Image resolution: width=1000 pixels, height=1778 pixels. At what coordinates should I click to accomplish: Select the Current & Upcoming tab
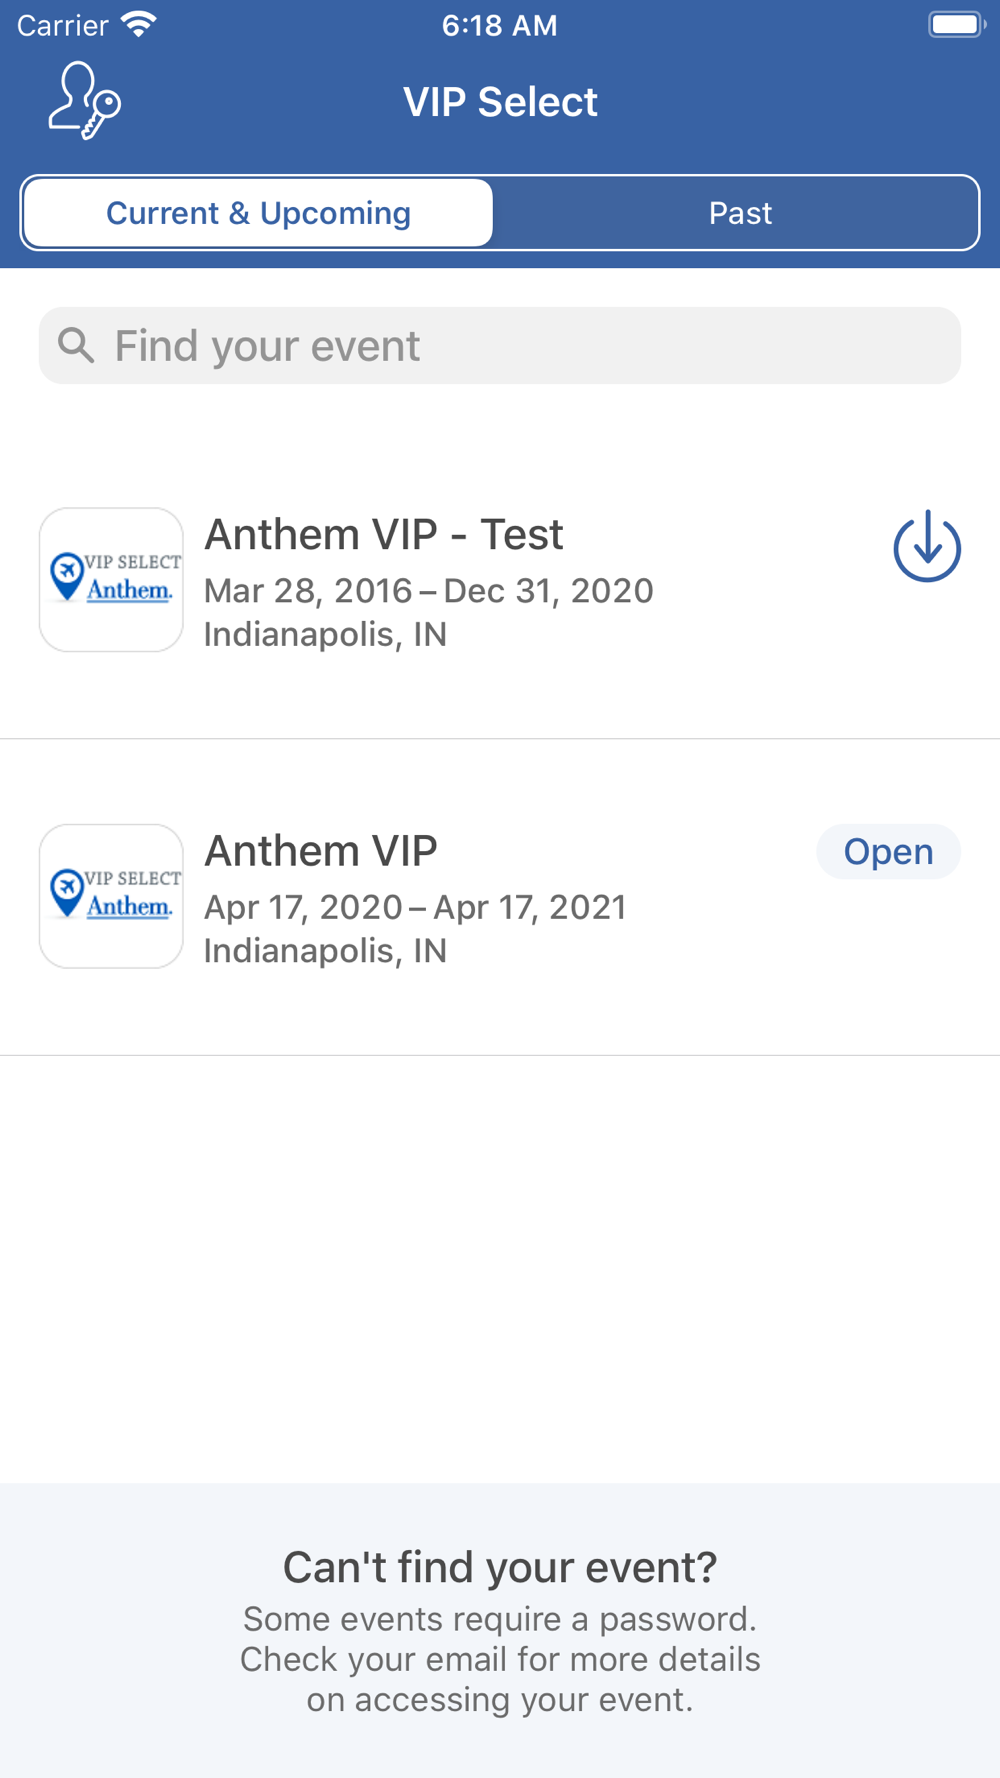[258, 213]
